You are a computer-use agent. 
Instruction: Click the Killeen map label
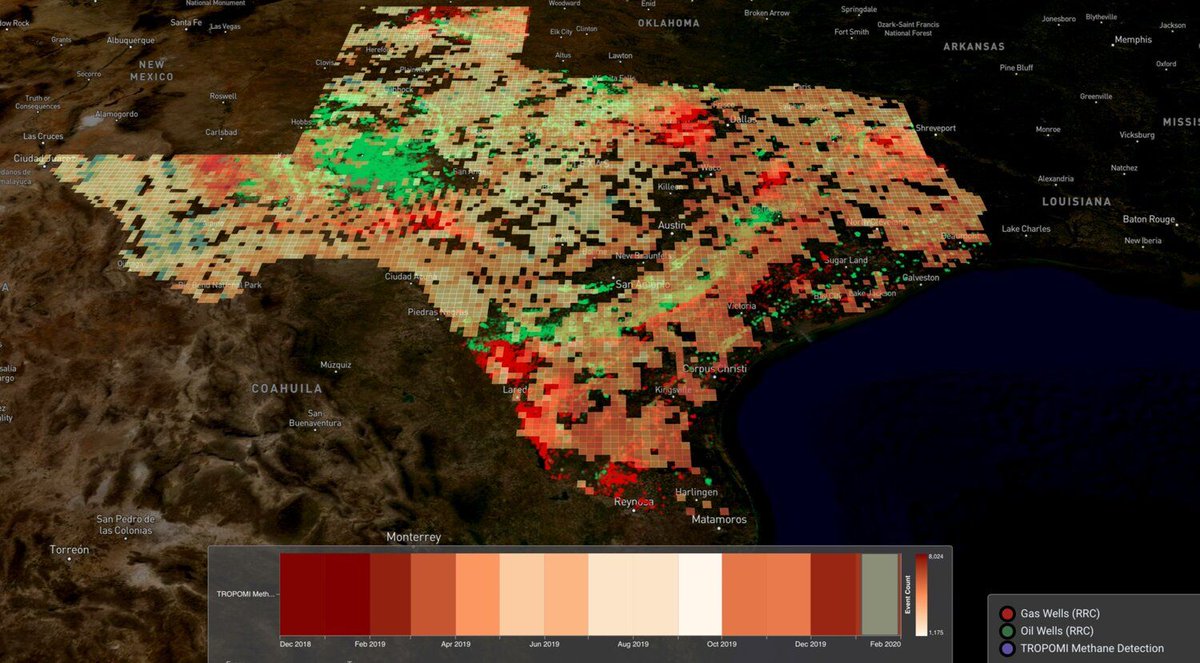[x=670, y=187]
